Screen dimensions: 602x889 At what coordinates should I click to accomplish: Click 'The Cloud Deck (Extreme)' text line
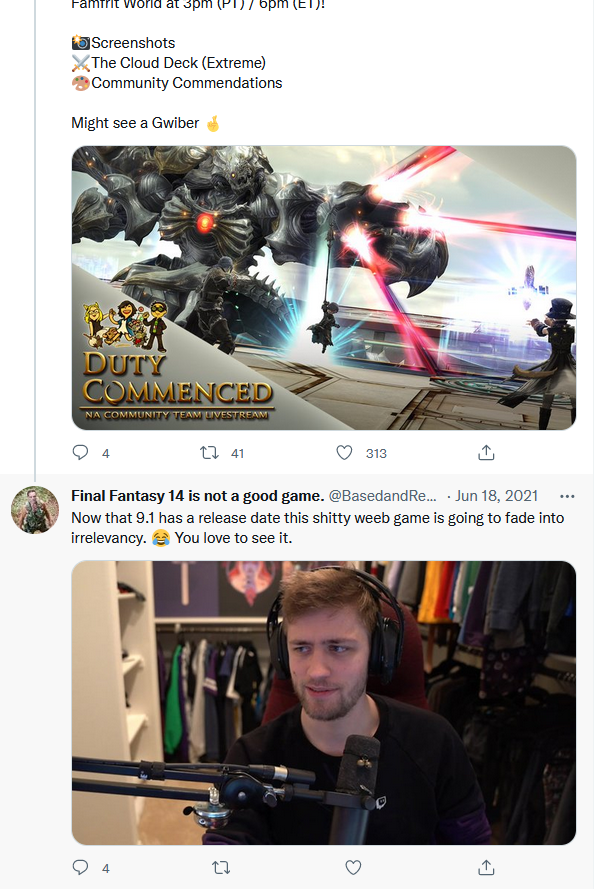(x=179, y=63)
